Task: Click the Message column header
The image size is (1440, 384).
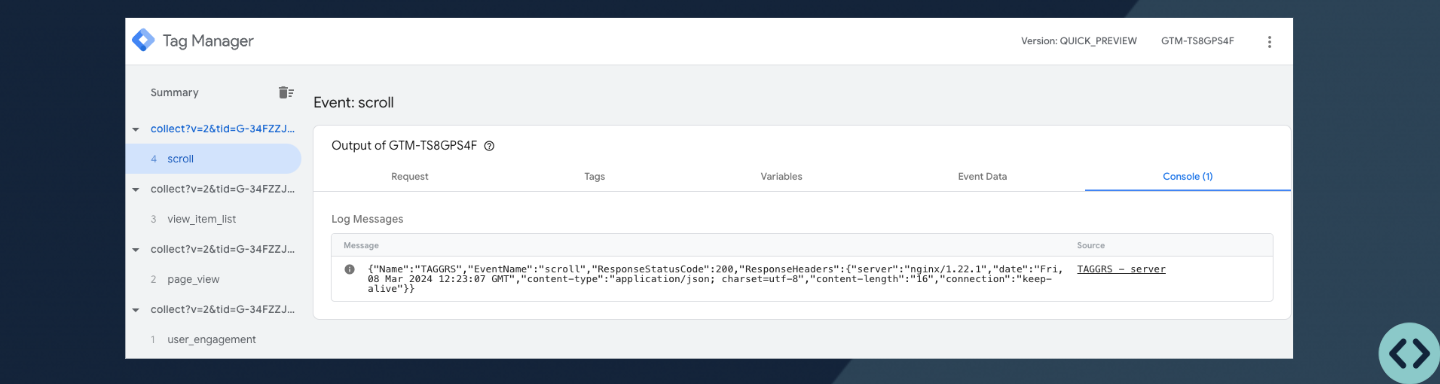Action: (x=361, y=245)
